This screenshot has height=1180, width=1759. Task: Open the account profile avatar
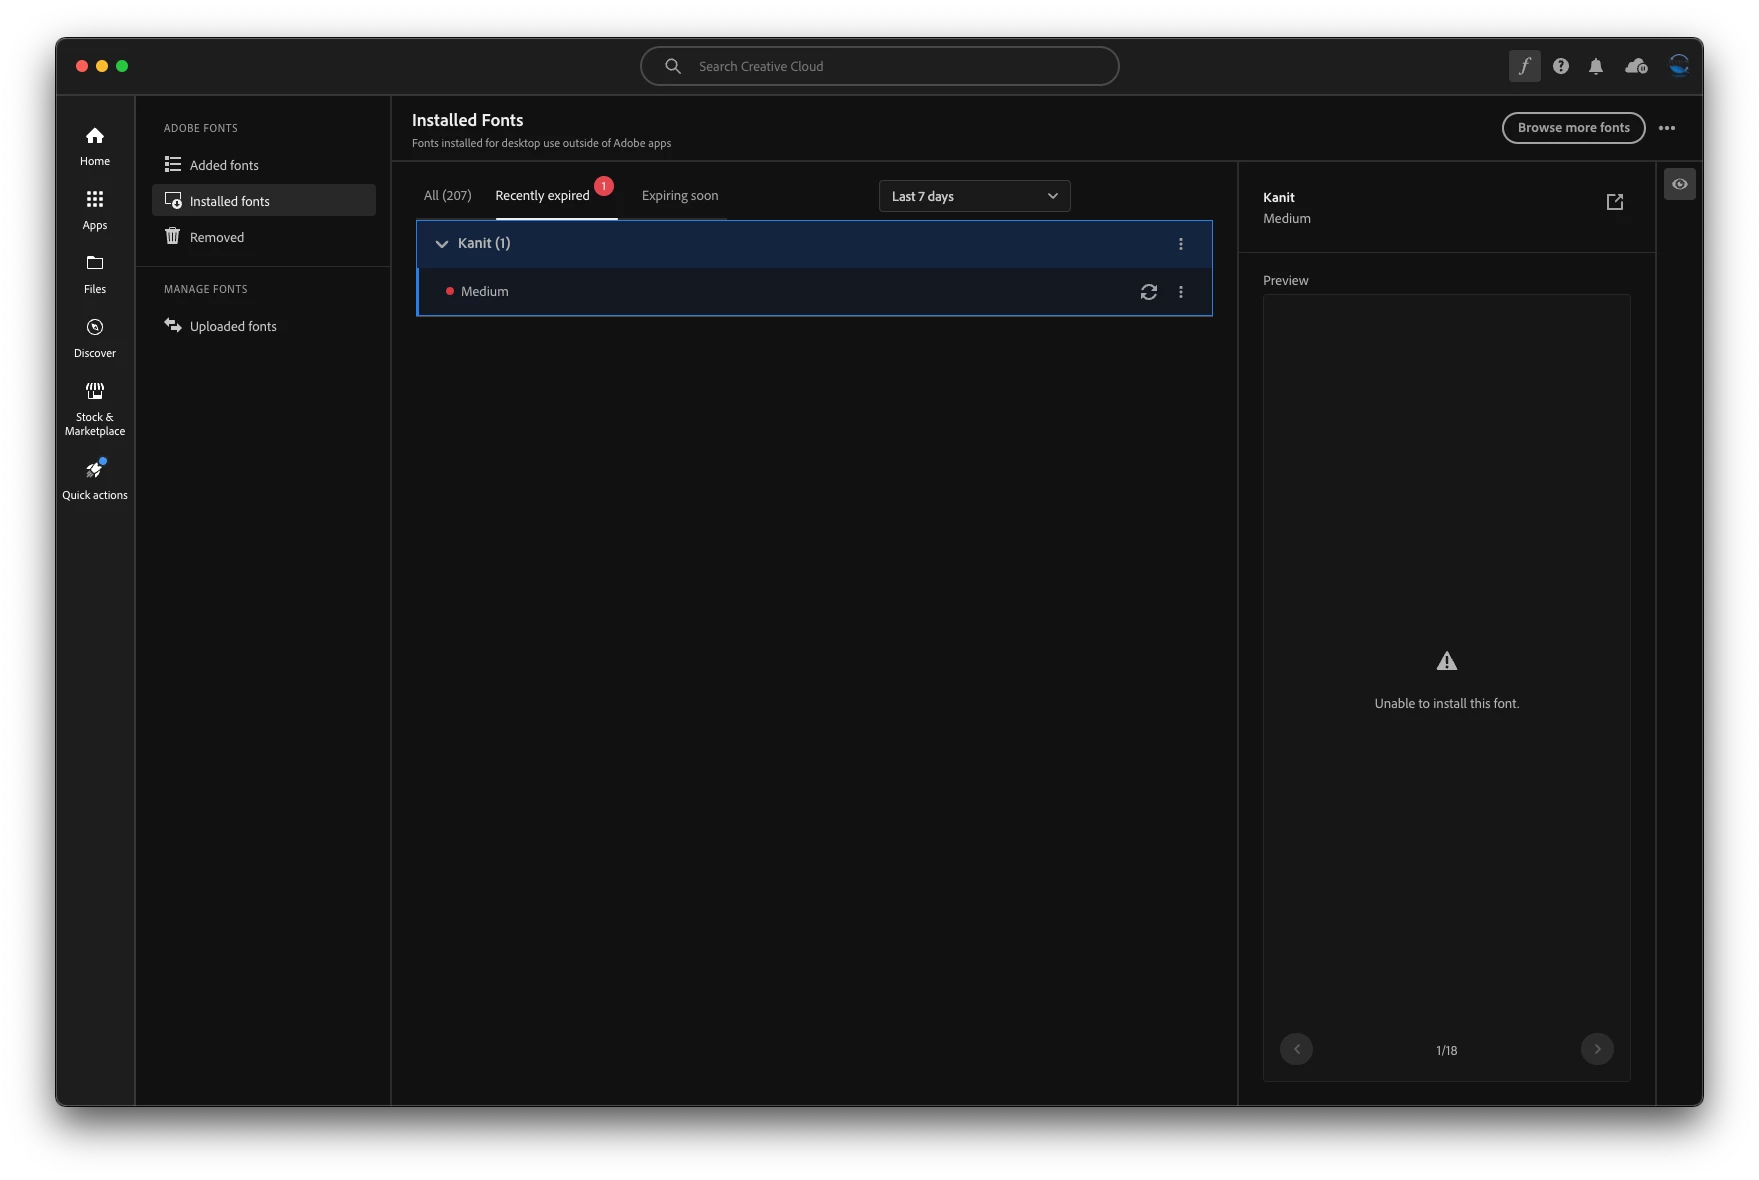(x=1679, y=66)
